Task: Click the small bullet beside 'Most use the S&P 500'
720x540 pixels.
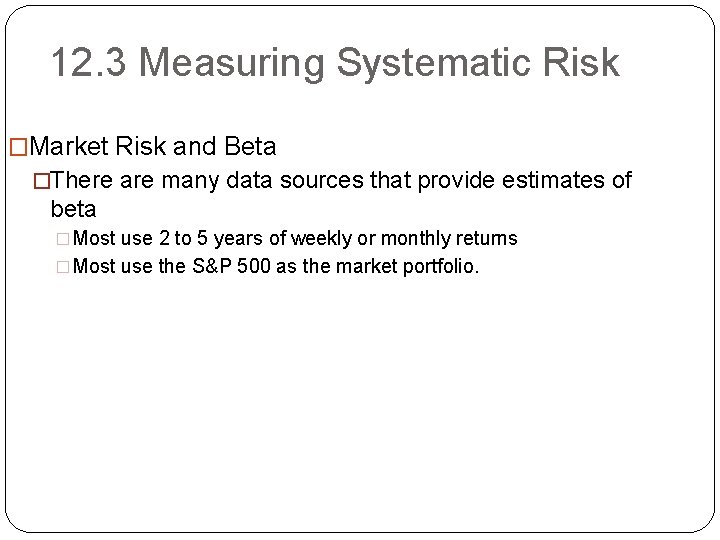Action: click(x=63, y=267)
